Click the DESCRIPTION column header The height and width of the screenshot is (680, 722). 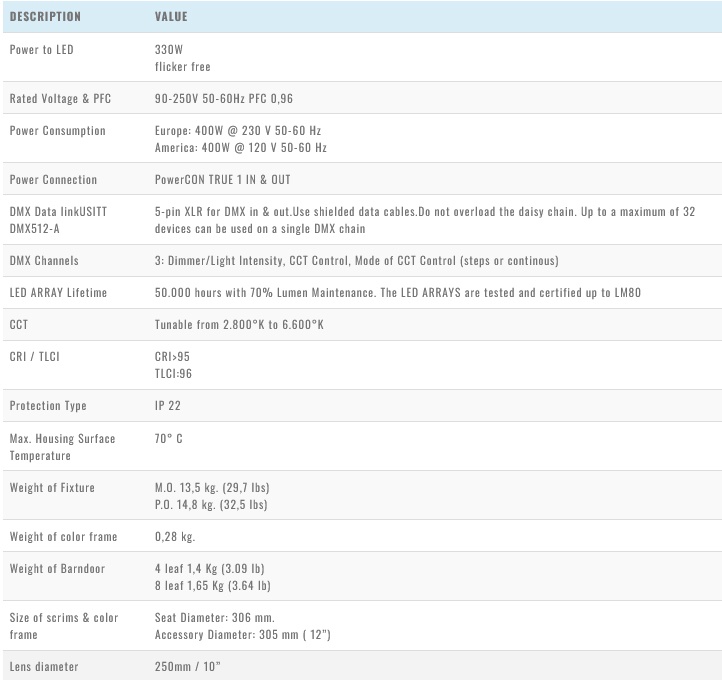pyautogui.click(x=45, y=17)
